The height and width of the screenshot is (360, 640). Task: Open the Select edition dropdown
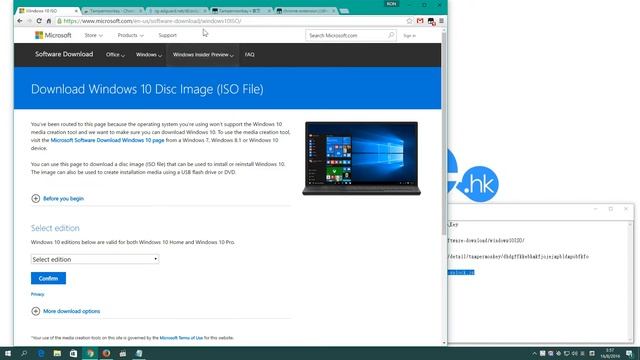coord(95,259)
